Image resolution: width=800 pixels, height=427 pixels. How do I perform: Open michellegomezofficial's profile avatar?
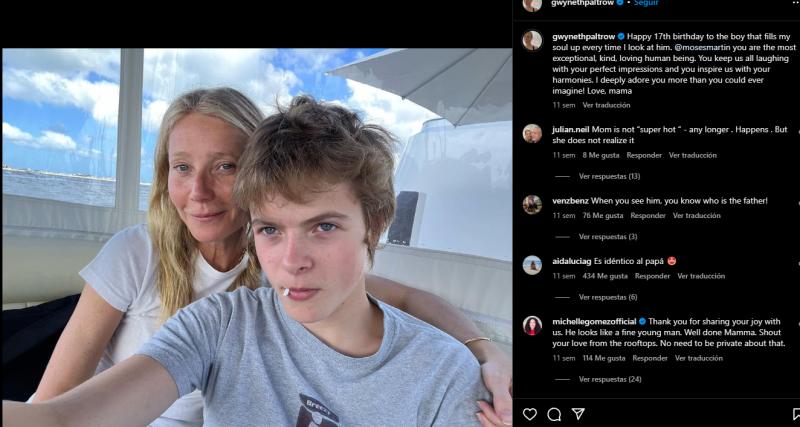[532, 325]
